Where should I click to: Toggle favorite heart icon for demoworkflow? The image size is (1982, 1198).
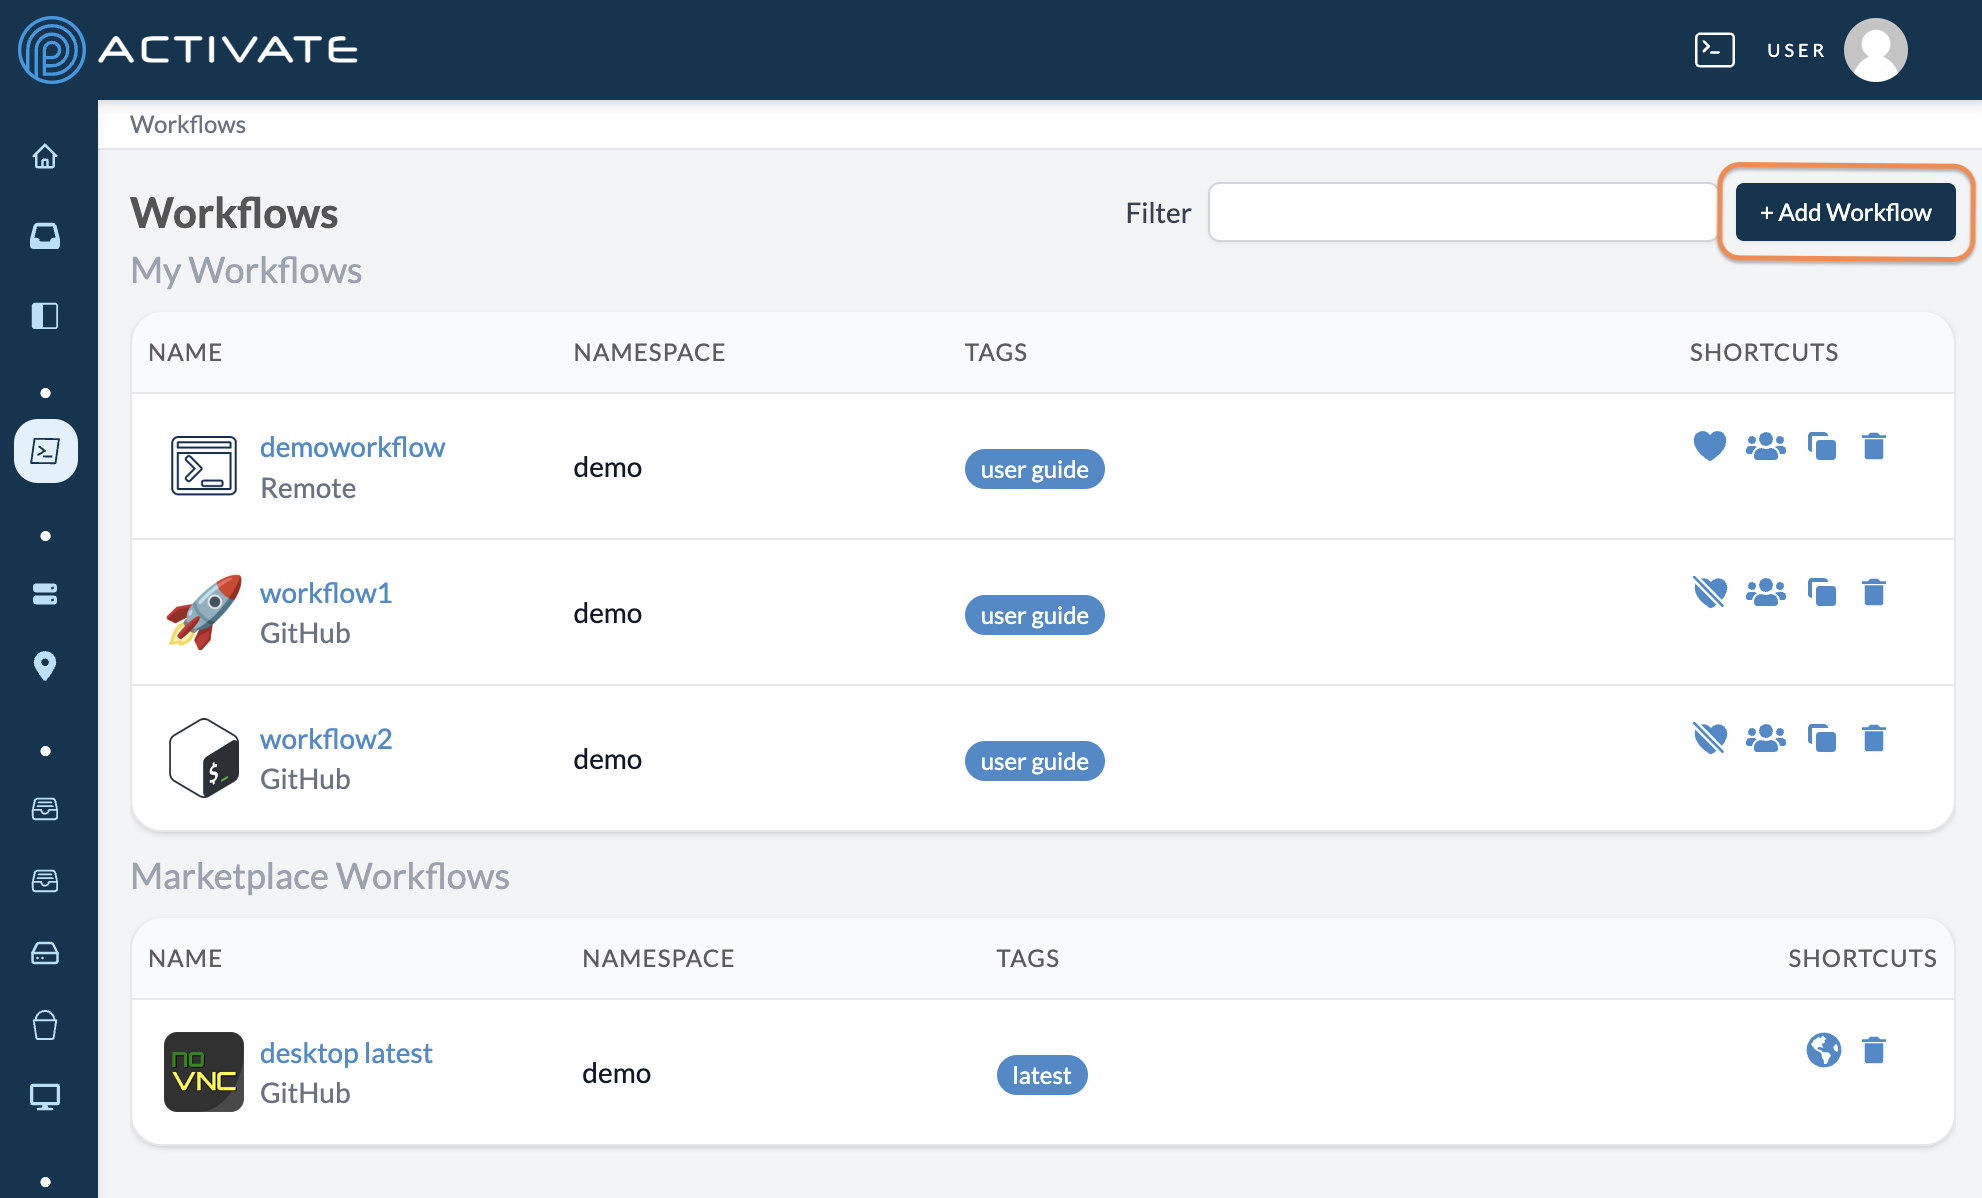coord(1709,447)
